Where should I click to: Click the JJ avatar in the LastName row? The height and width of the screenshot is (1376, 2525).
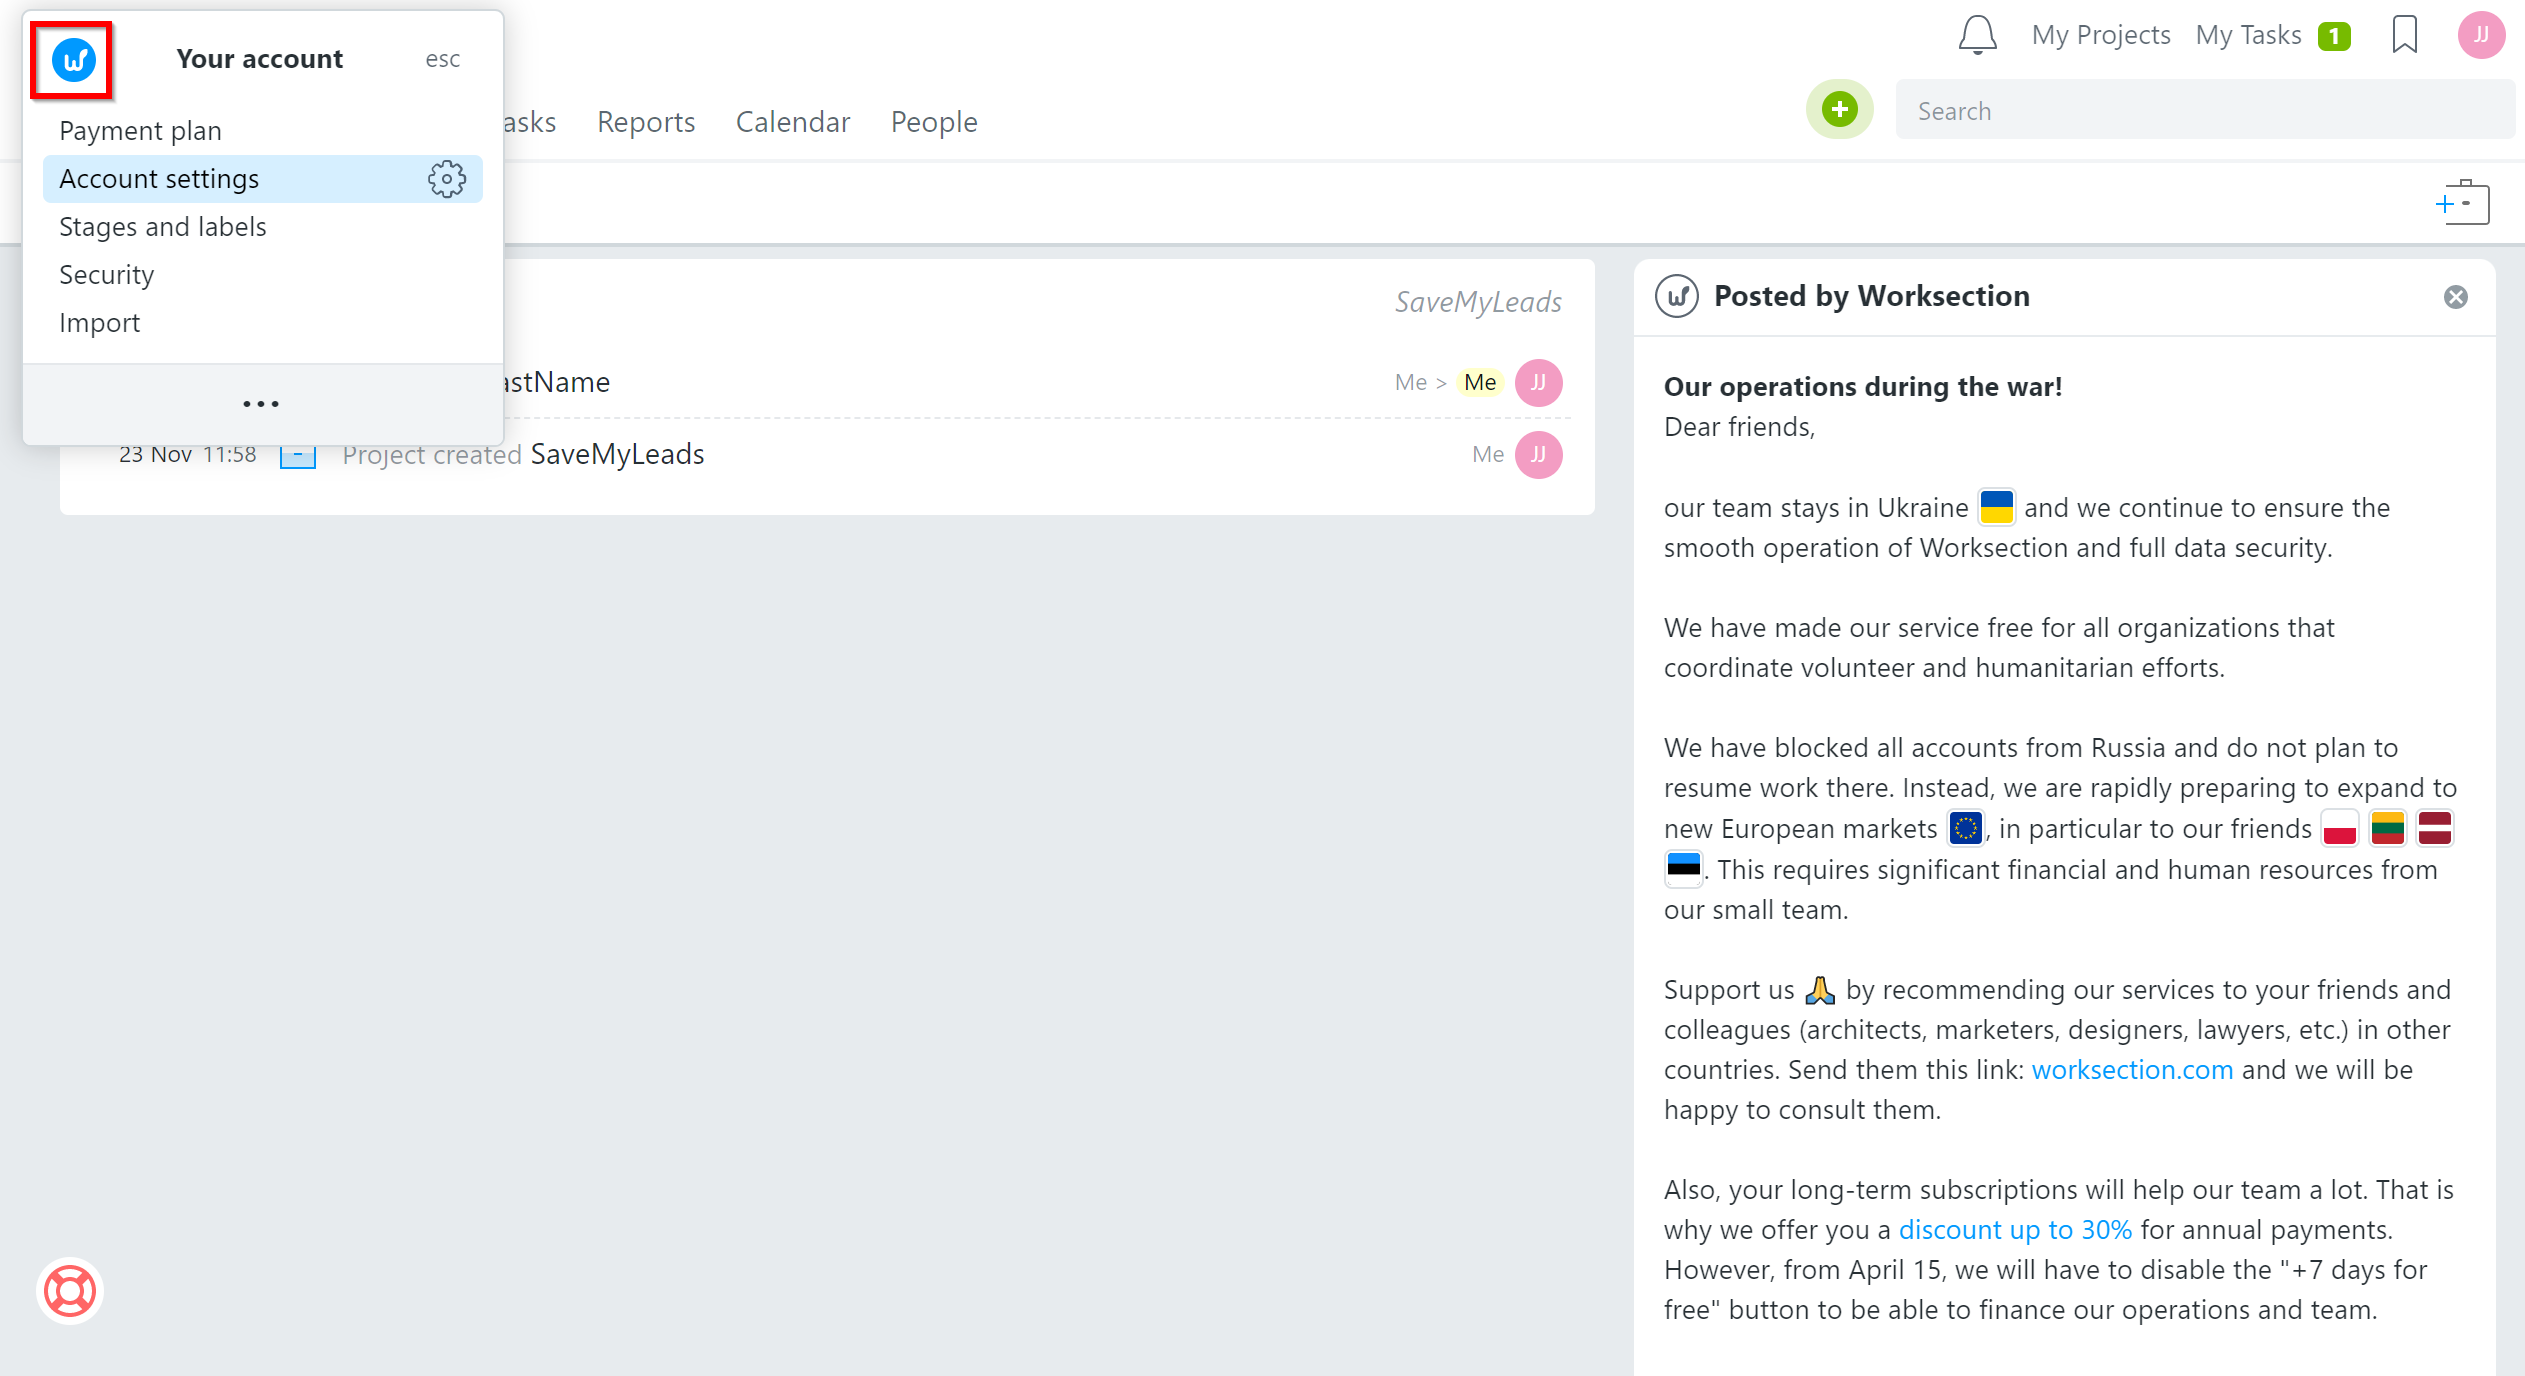1538,382
